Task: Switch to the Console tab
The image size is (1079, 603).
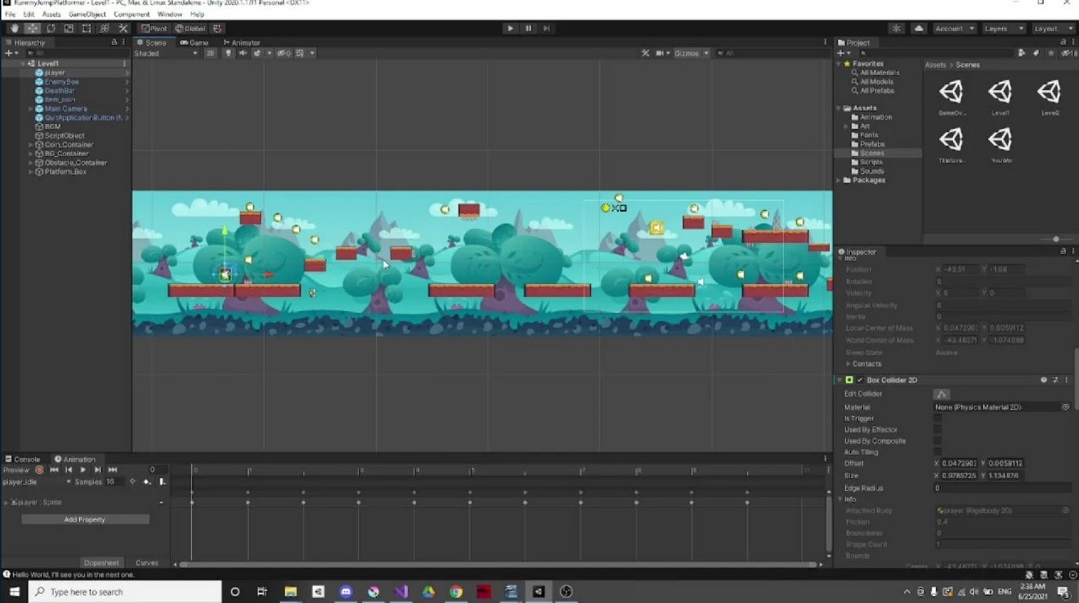Action: point(23,459)
